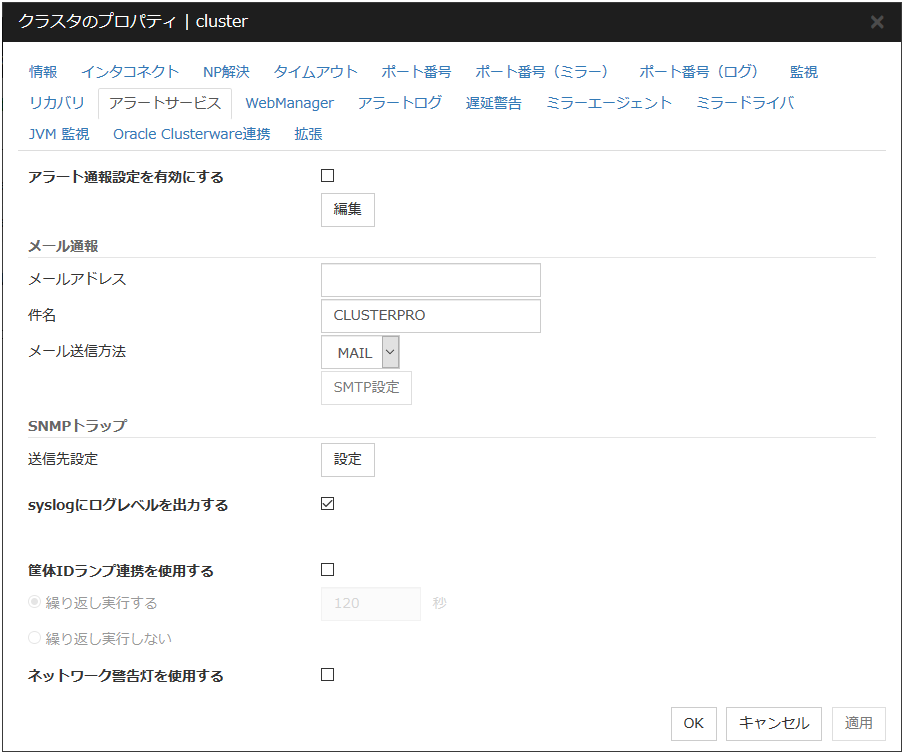
Task: Open the NP解決 tab
Action: [226, 72]
